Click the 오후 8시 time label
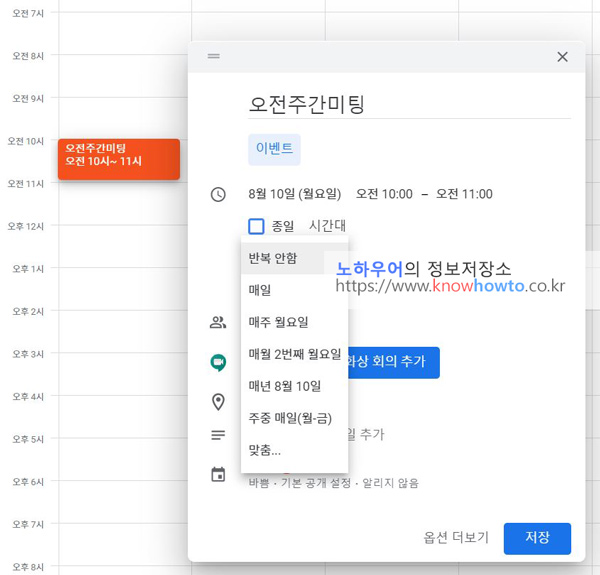600x575 pixels. click(28, 567)
